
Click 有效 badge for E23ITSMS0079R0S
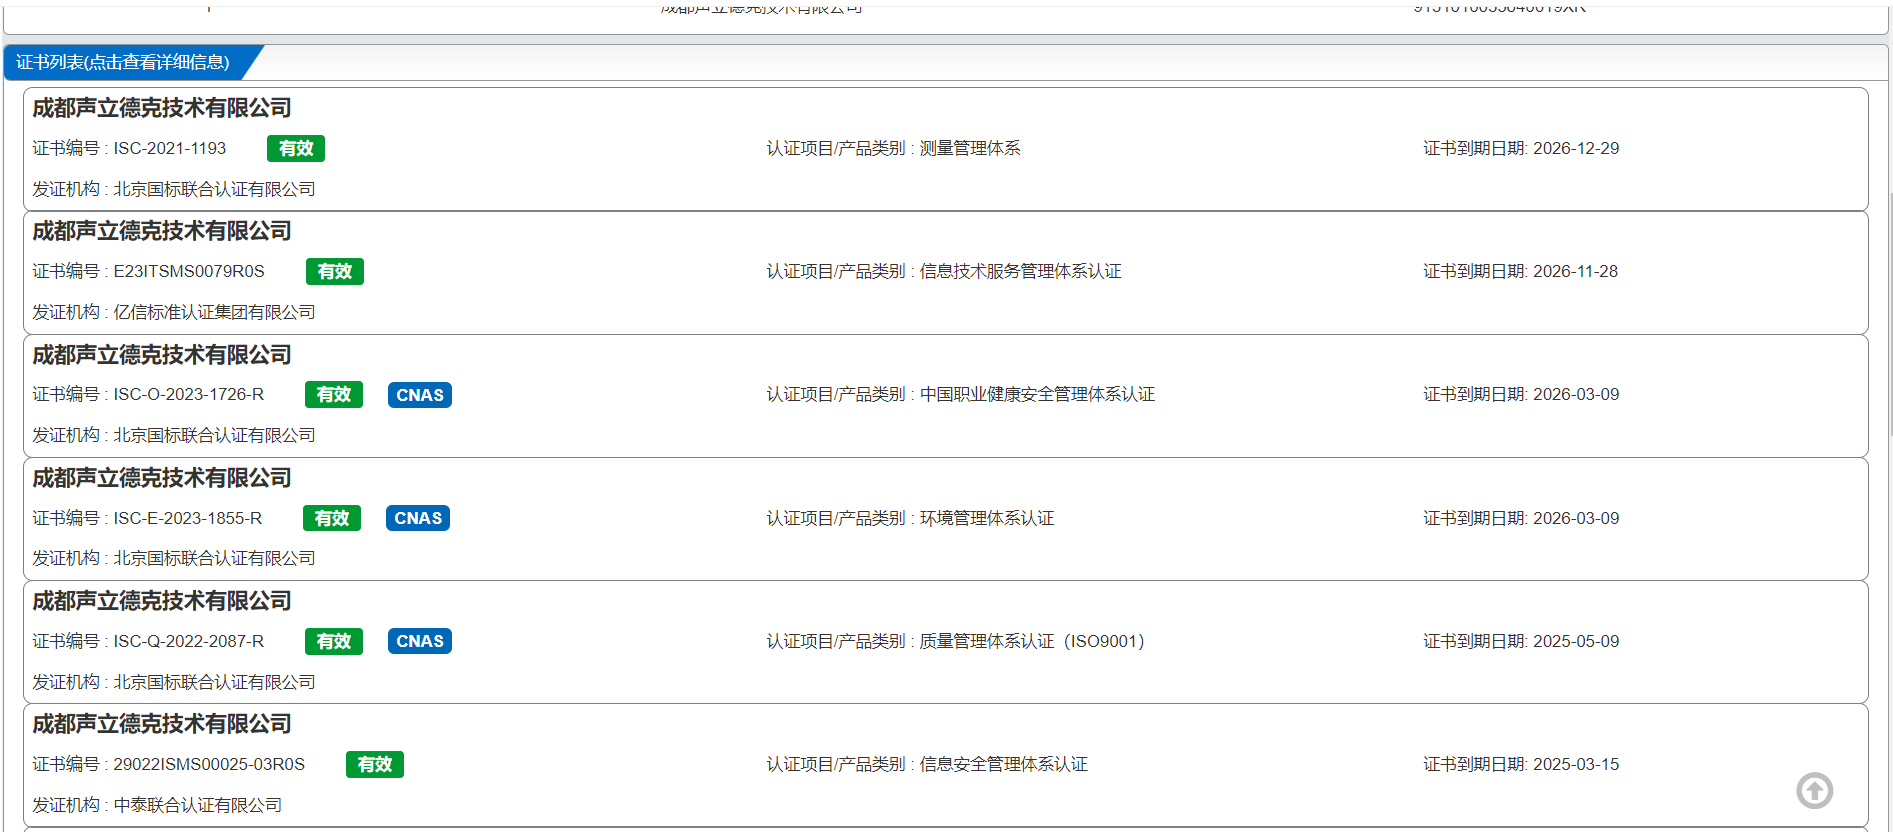click(x=335, y=271)
